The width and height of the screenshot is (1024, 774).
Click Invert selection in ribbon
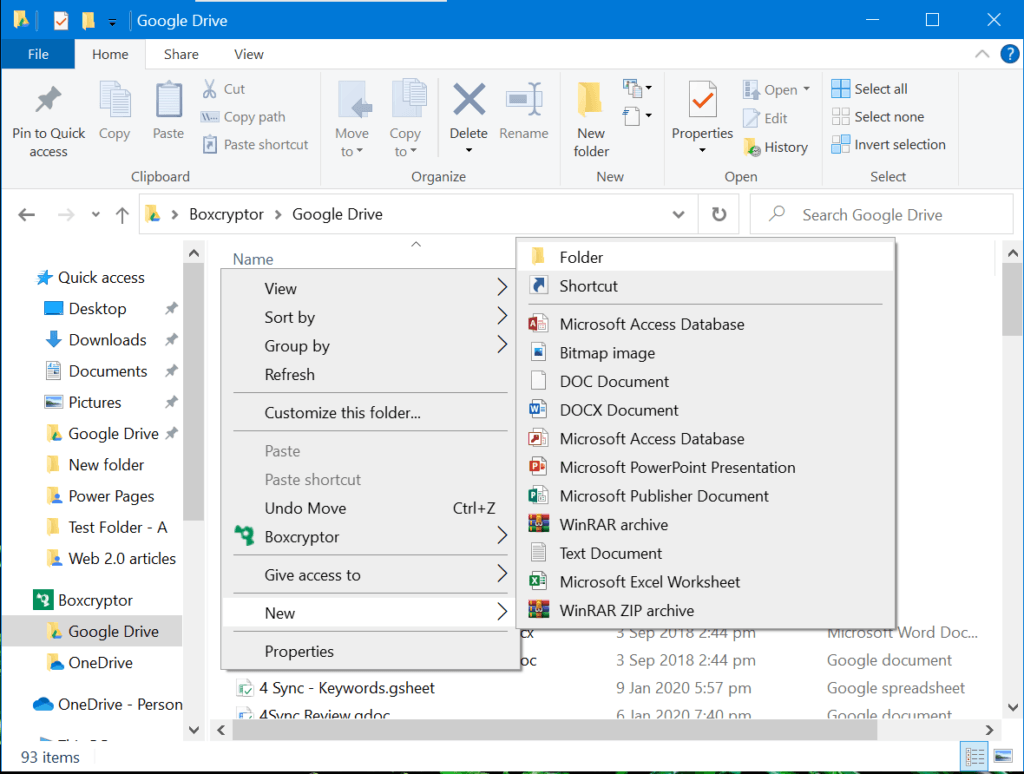pyautogui.click(x=888, y=144)
